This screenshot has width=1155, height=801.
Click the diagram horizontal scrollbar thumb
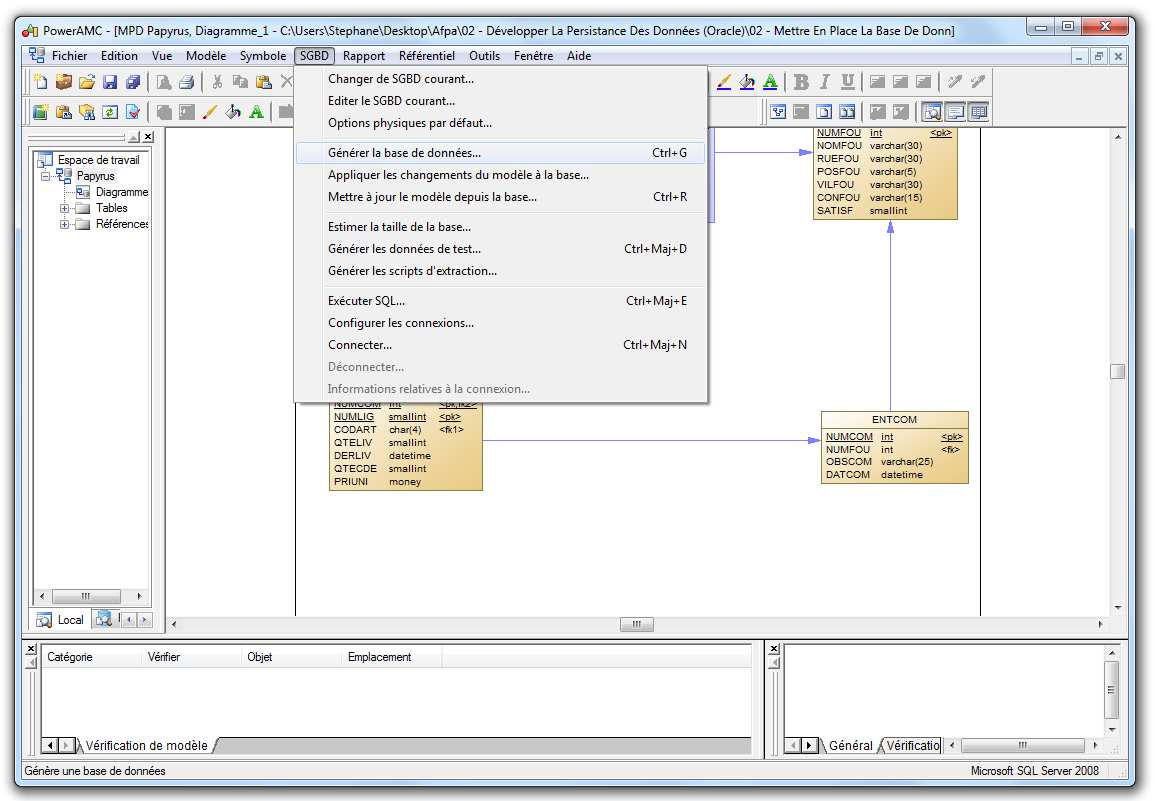tap(636, 624)
